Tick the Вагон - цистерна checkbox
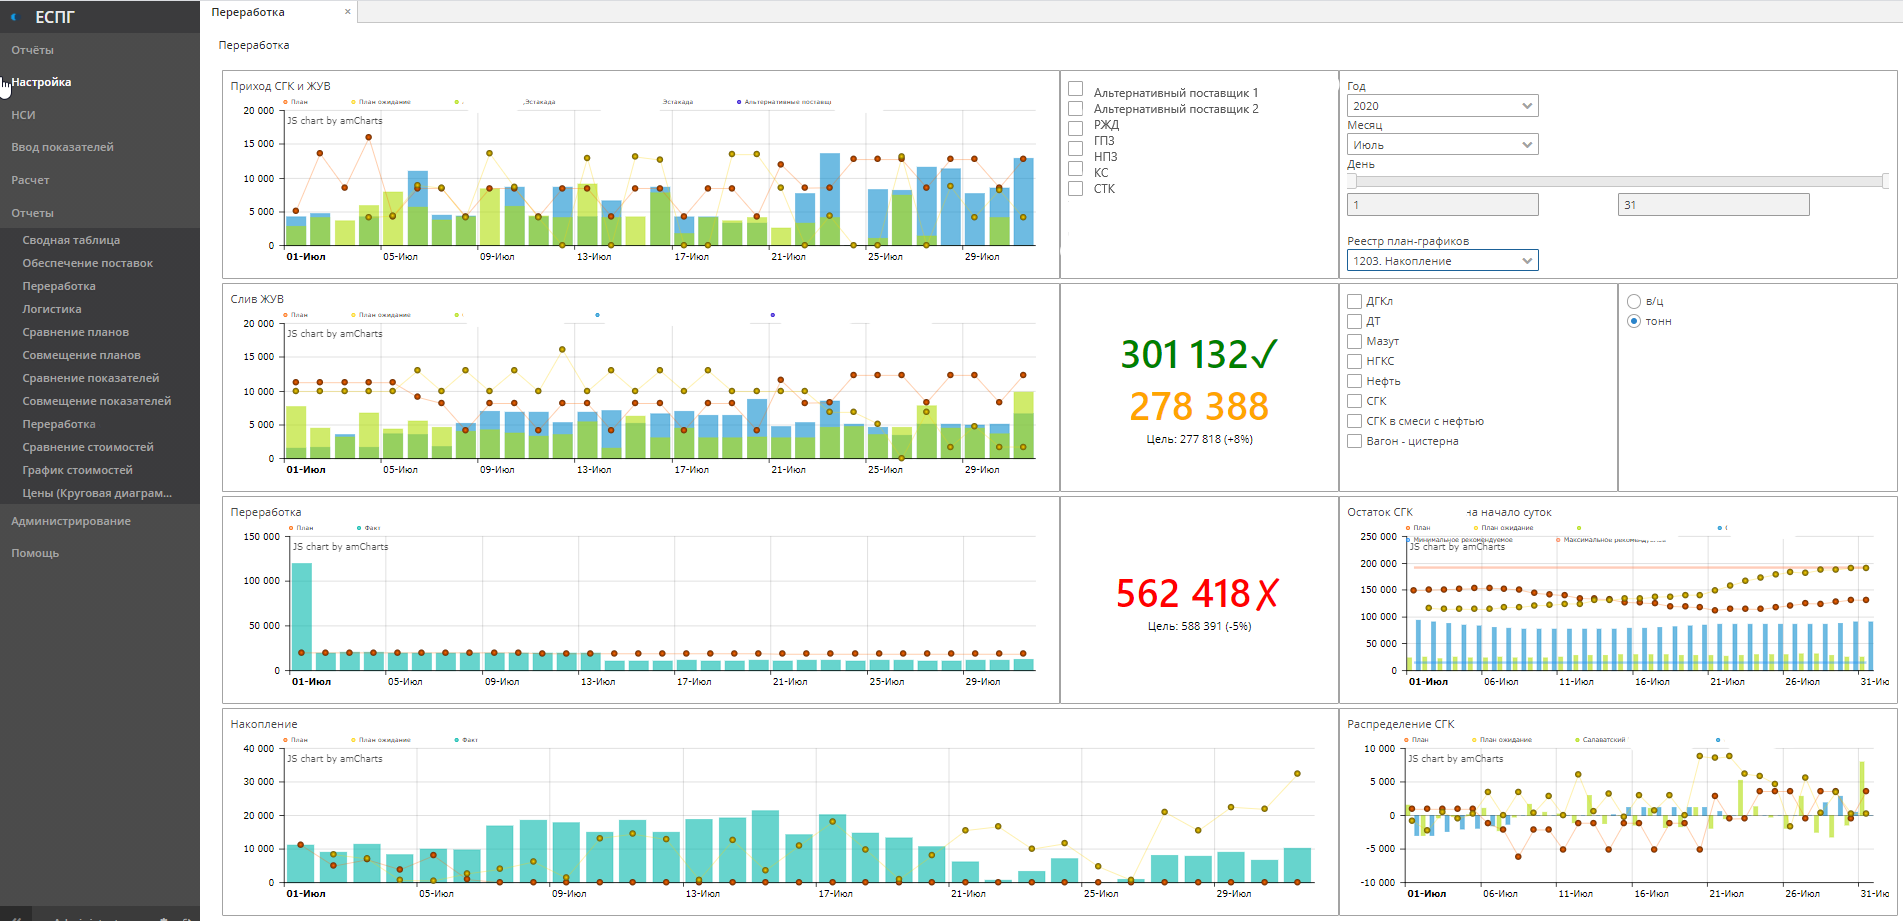Viewport: 1903px width, 921px height. coord(1354,441)
